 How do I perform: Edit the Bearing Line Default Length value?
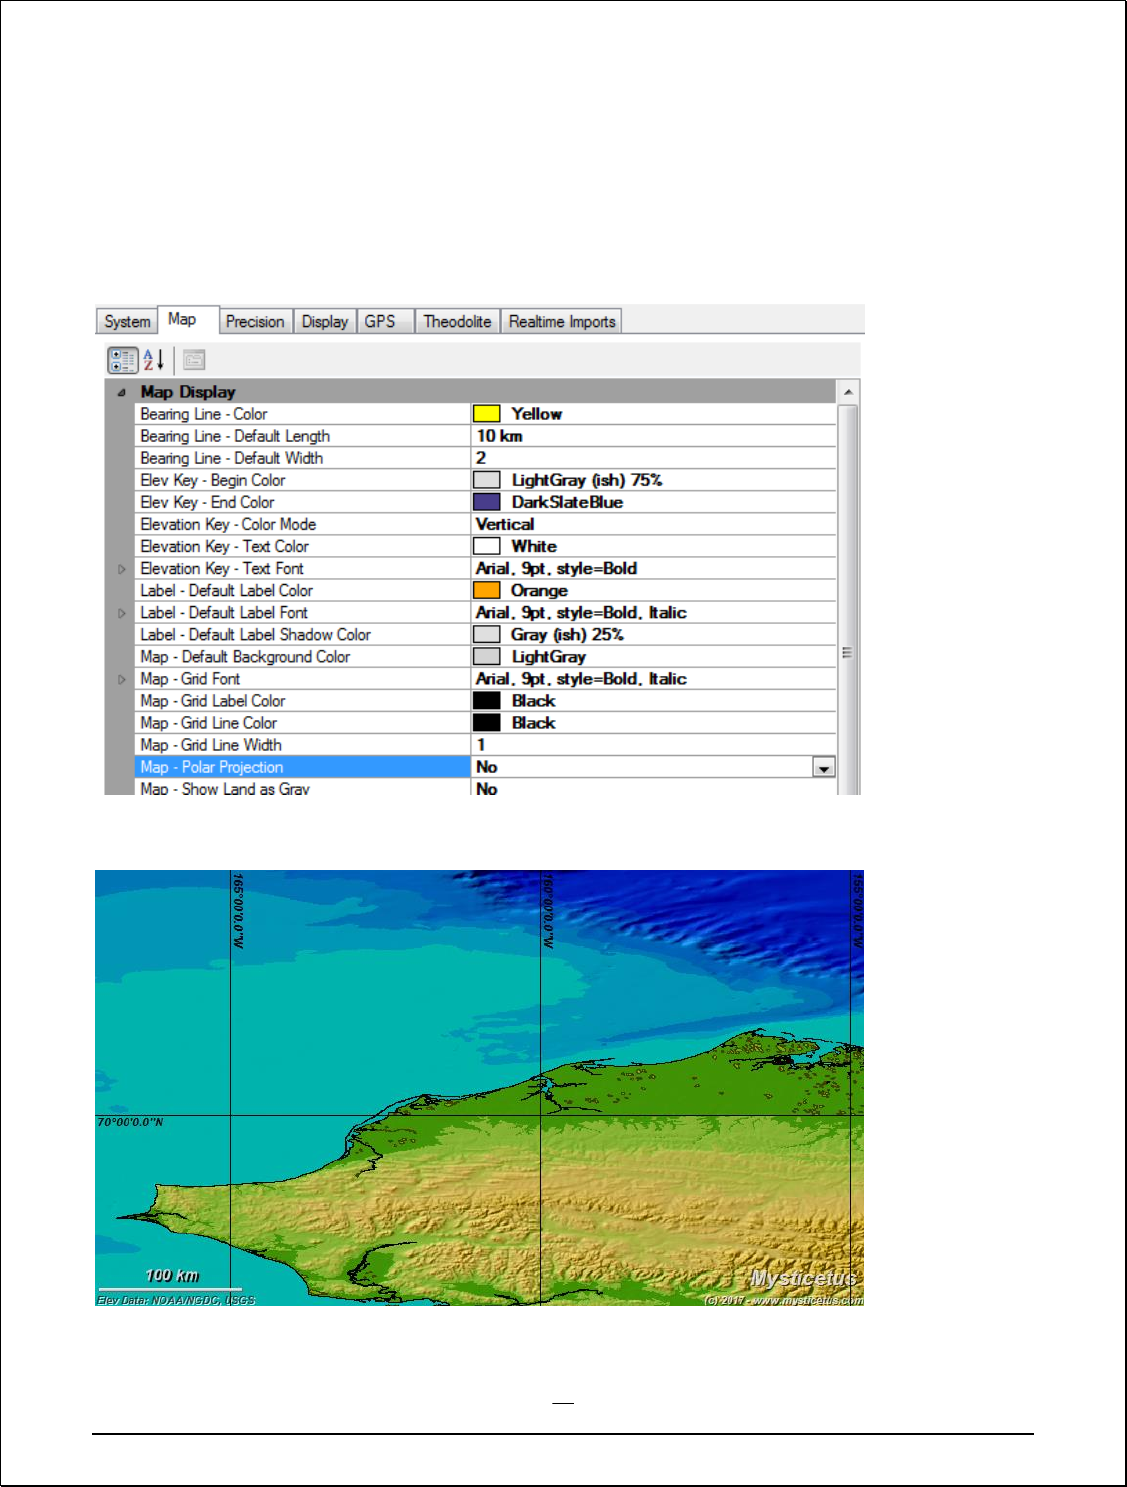coord(650,436)
